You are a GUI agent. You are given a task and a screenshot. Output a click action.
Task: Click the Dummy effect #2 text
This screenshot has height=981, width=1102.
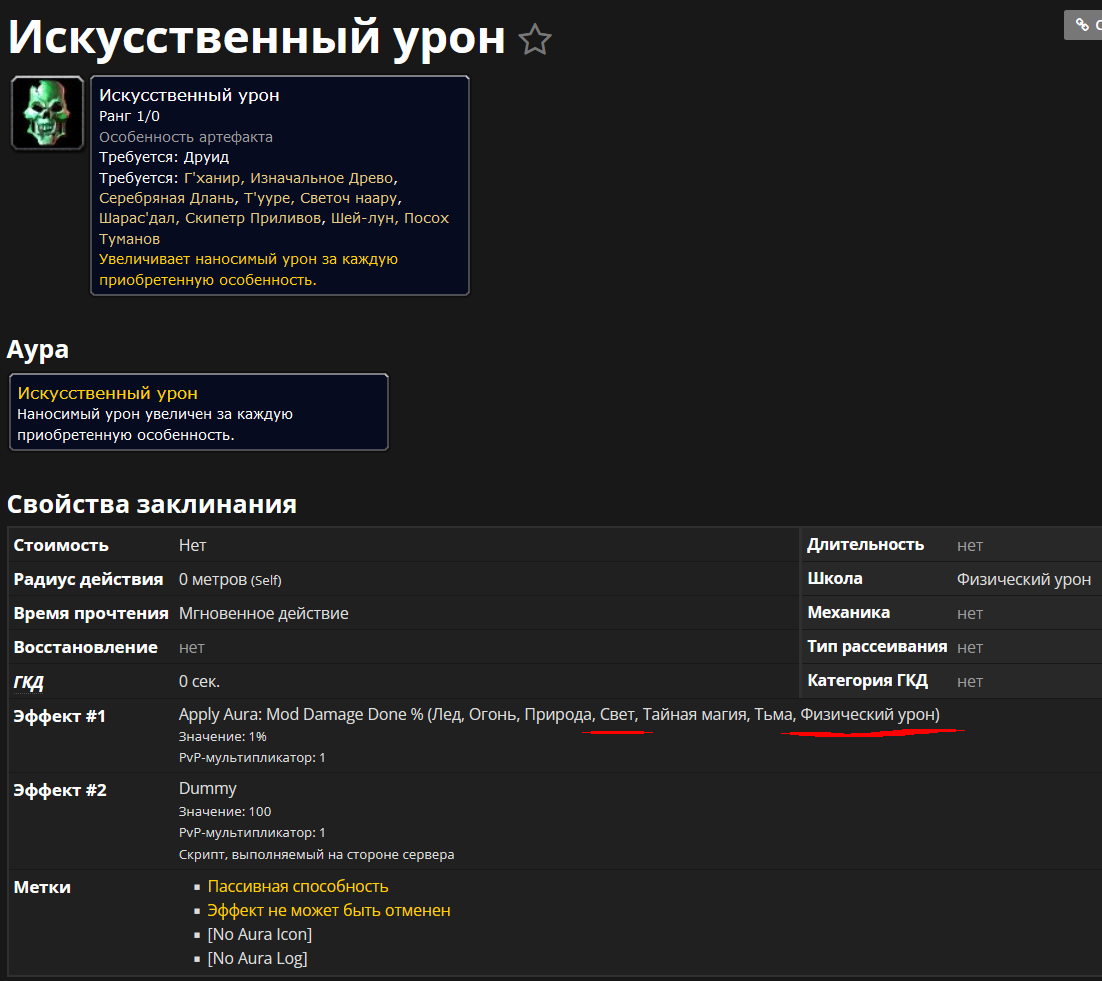click(x=207, y=789)
